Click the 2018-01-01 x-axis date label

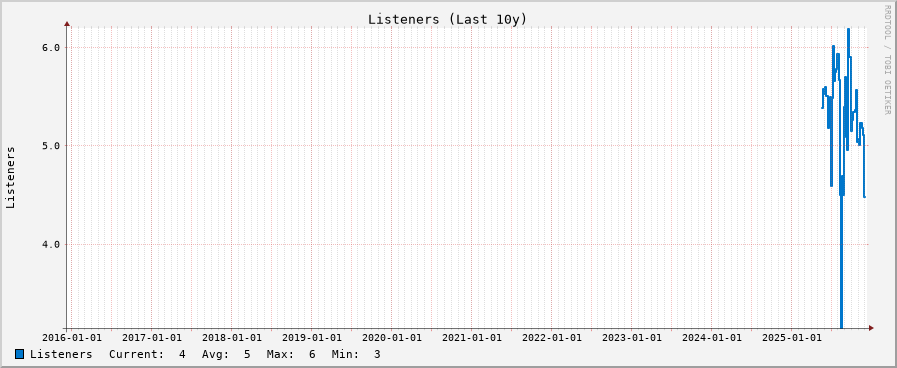click(232, 338)
